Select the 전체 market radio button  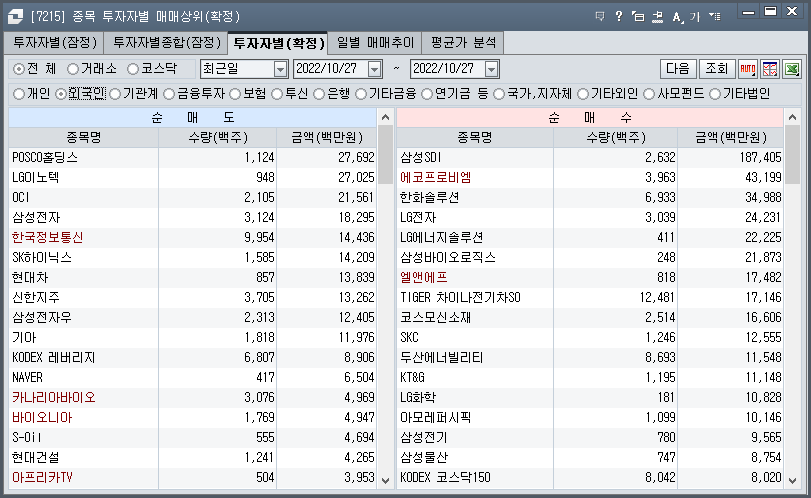pos(19,69)
